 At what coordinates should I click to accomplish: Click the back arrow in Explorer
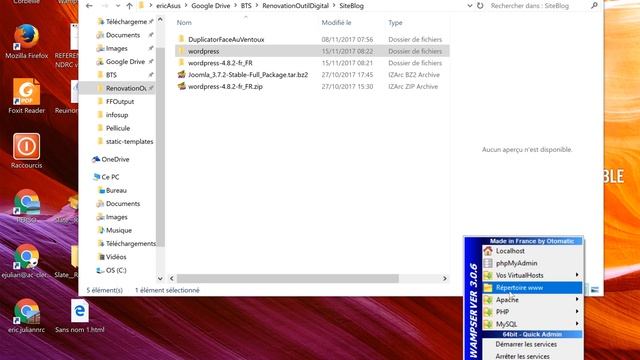coord(89,6)
